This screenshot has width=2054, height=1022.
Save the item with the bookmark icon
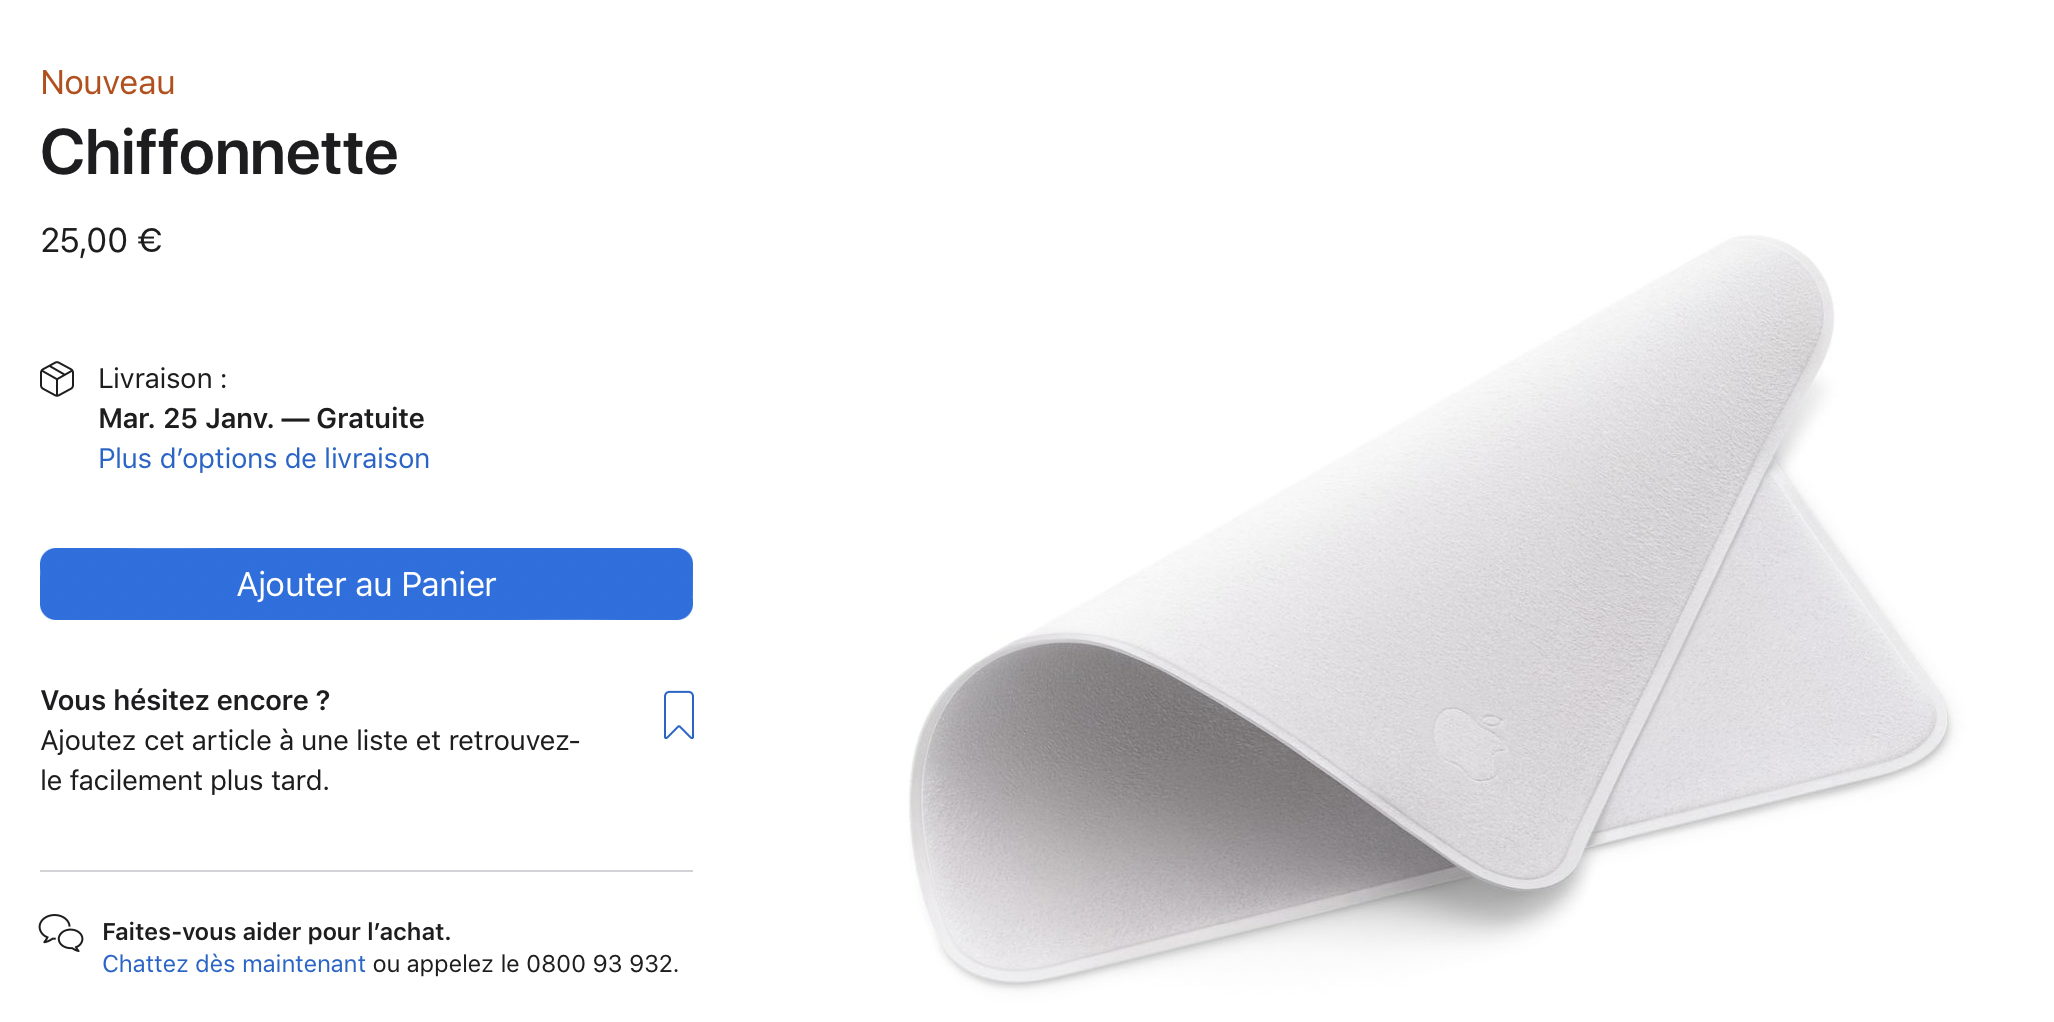point(678,715)
